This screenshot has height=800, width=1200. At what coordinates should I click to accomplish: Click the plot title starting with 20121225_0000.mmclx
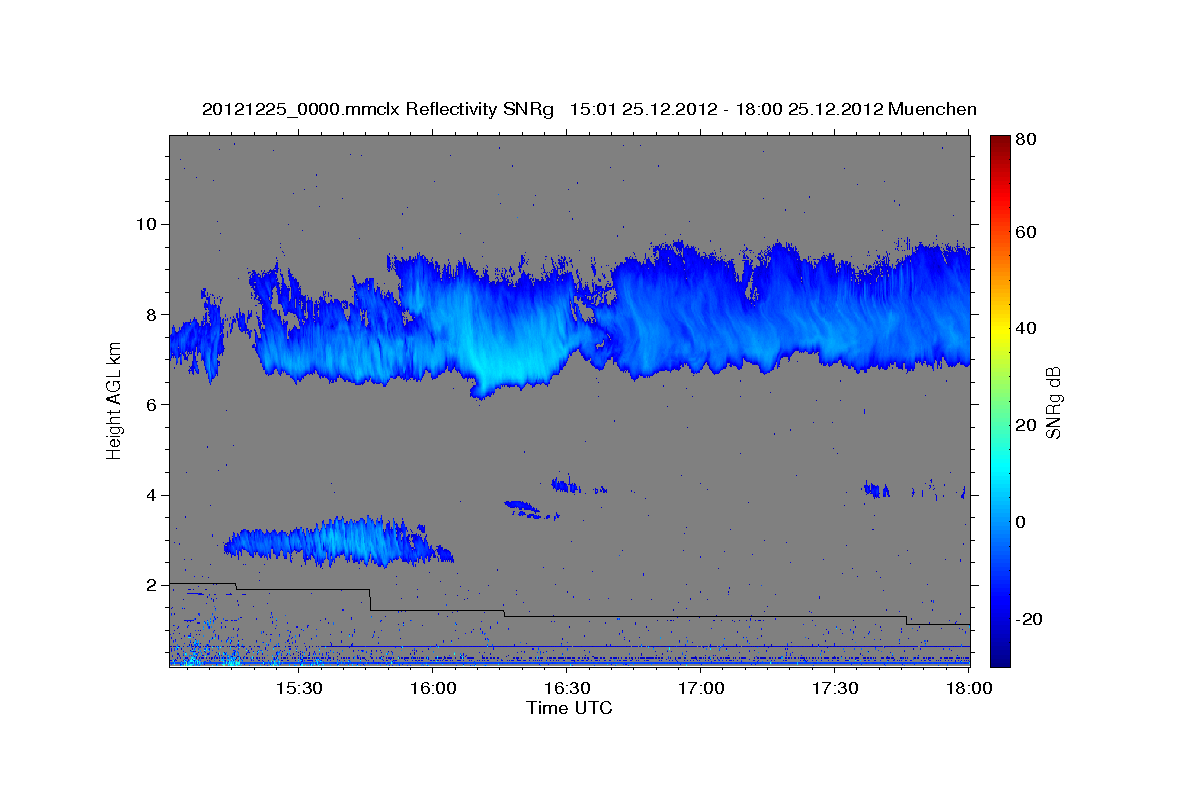[589, 109]
